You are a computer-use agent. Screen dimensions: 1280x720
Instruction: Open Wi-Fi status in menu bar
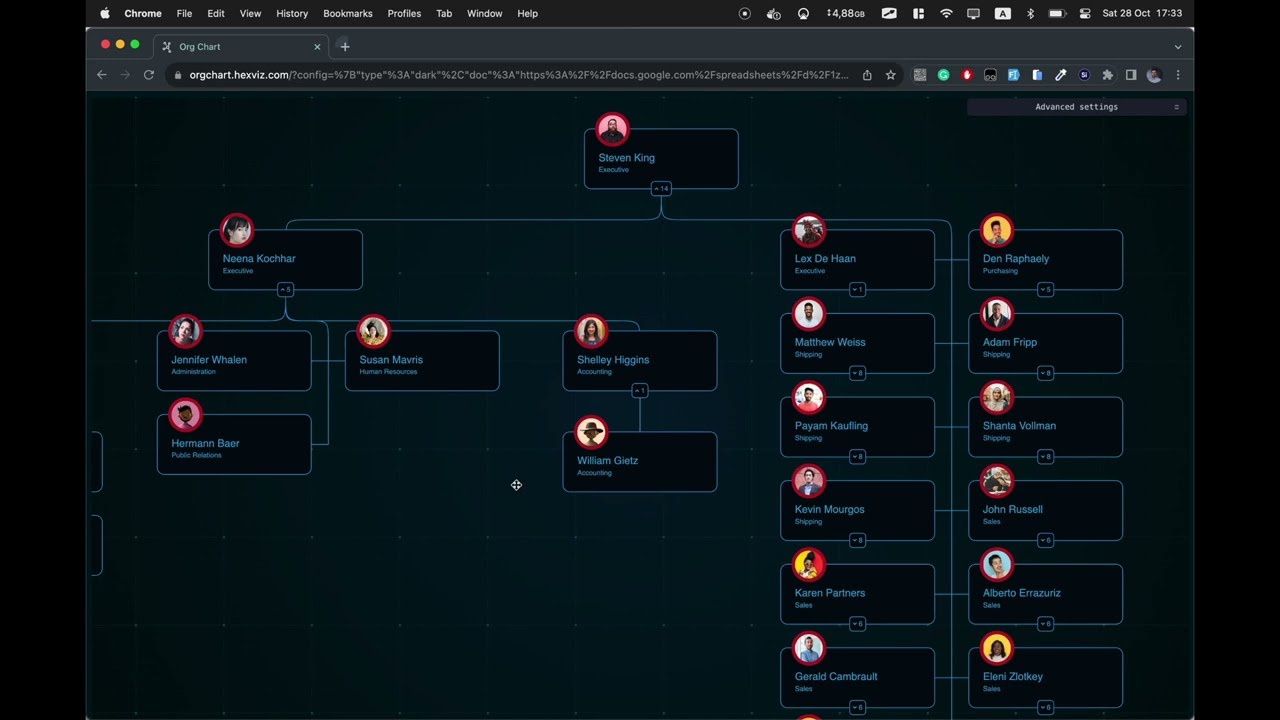[x=946, y=13]
